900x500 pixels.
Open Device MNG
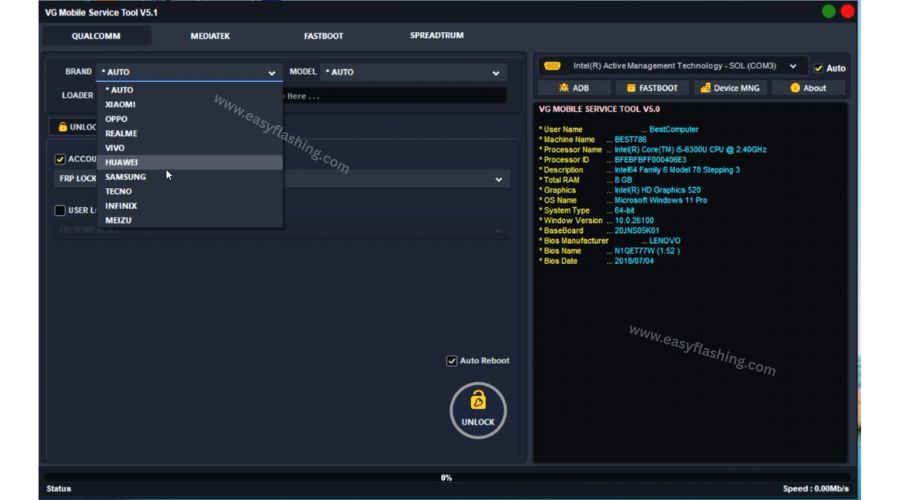point(730,88)
